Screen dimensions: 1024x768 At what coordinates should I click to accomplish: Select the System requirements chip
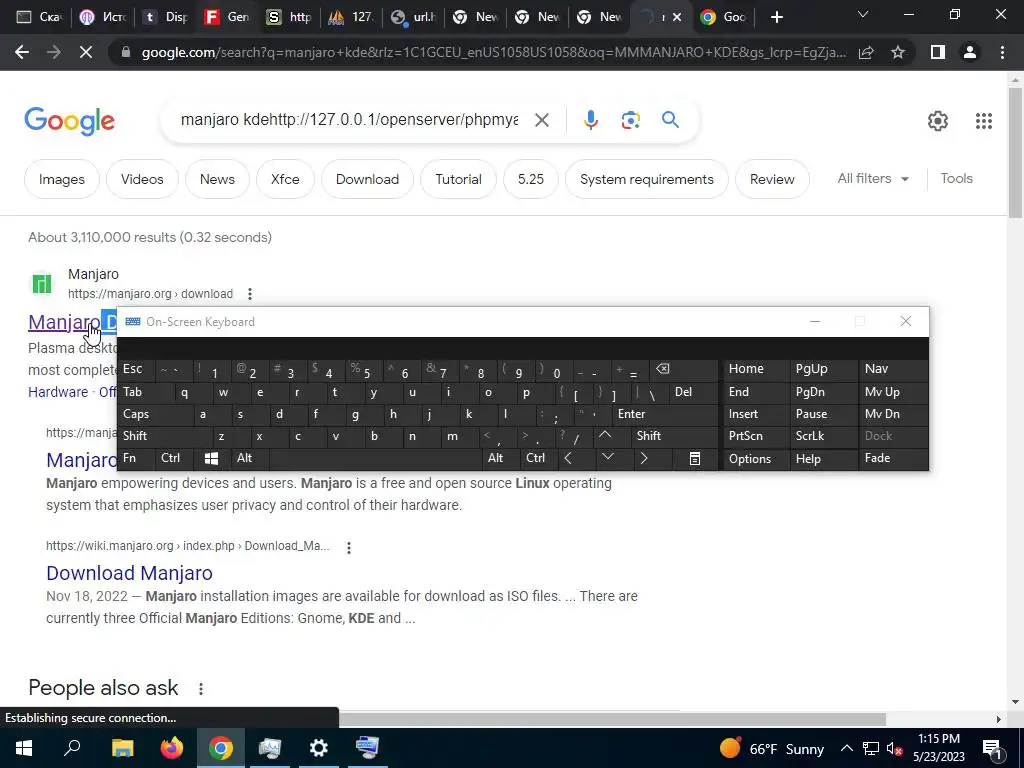pyautogui.click(x=647, y=179)
